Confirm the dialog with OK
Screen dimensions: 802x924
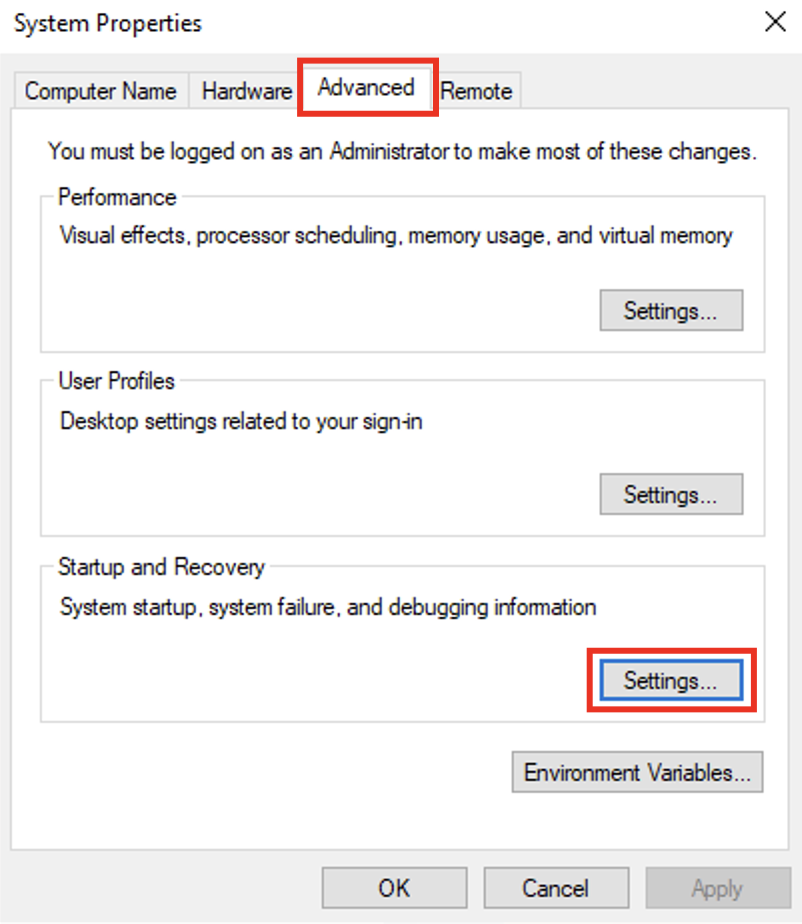coord(394,888)
